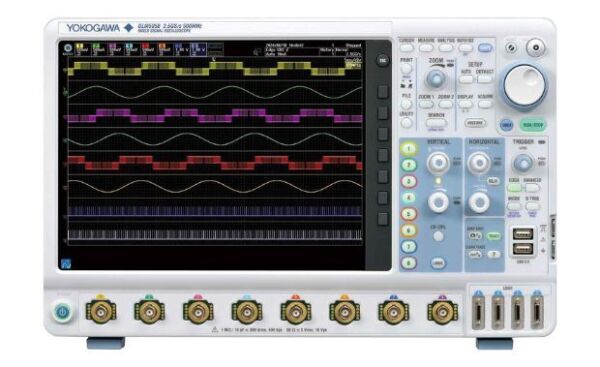Hit the ESC key beside the display

[x=382, y=60]
